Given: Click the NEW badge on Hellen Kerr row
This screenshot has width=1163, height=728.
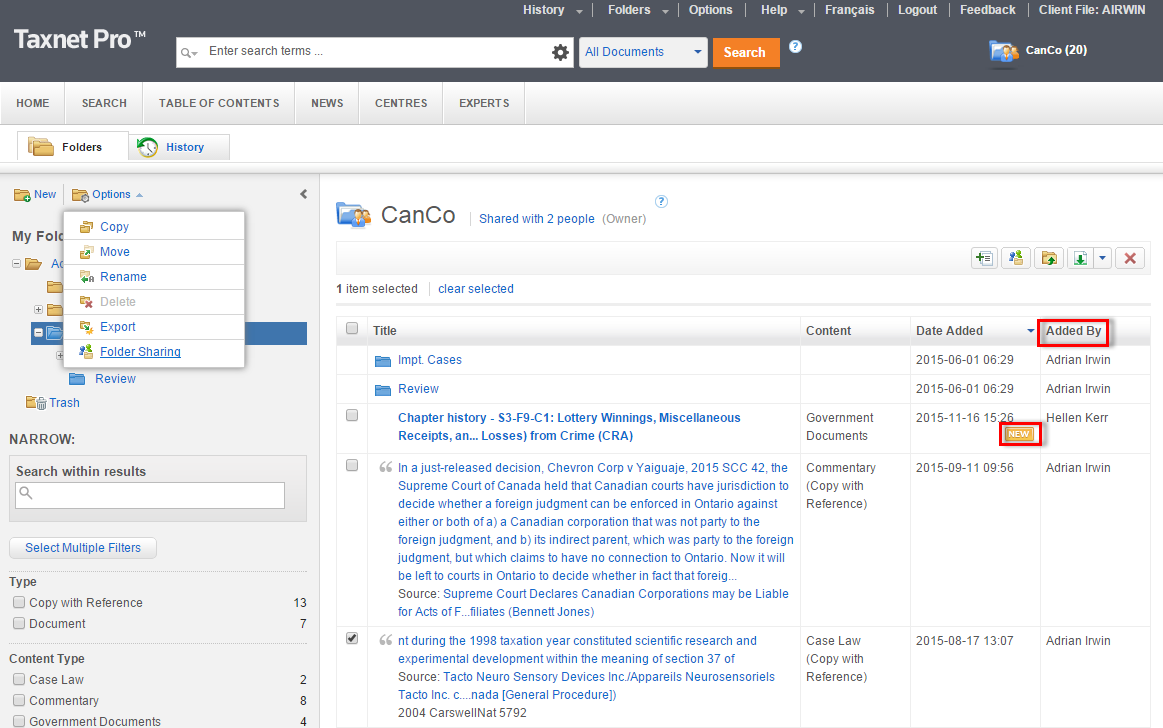Looking at the screenshot, I should [x=1019, y=434].
